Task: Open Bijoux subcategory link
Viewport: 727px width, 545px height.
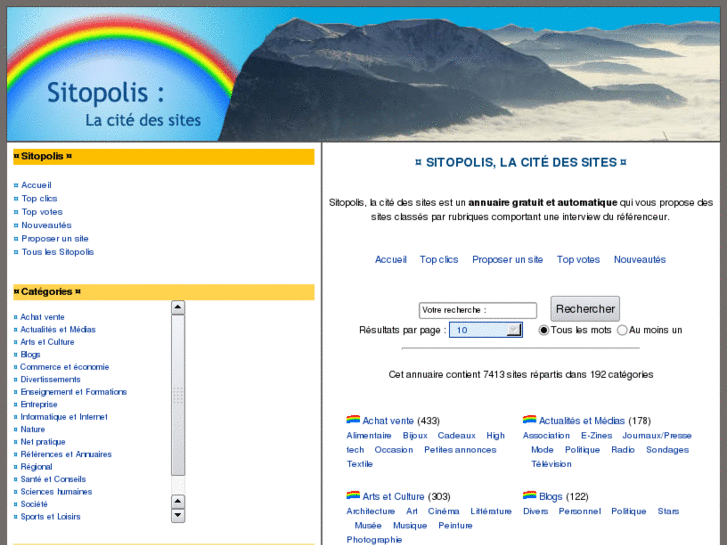Action: tap(415, 436)
